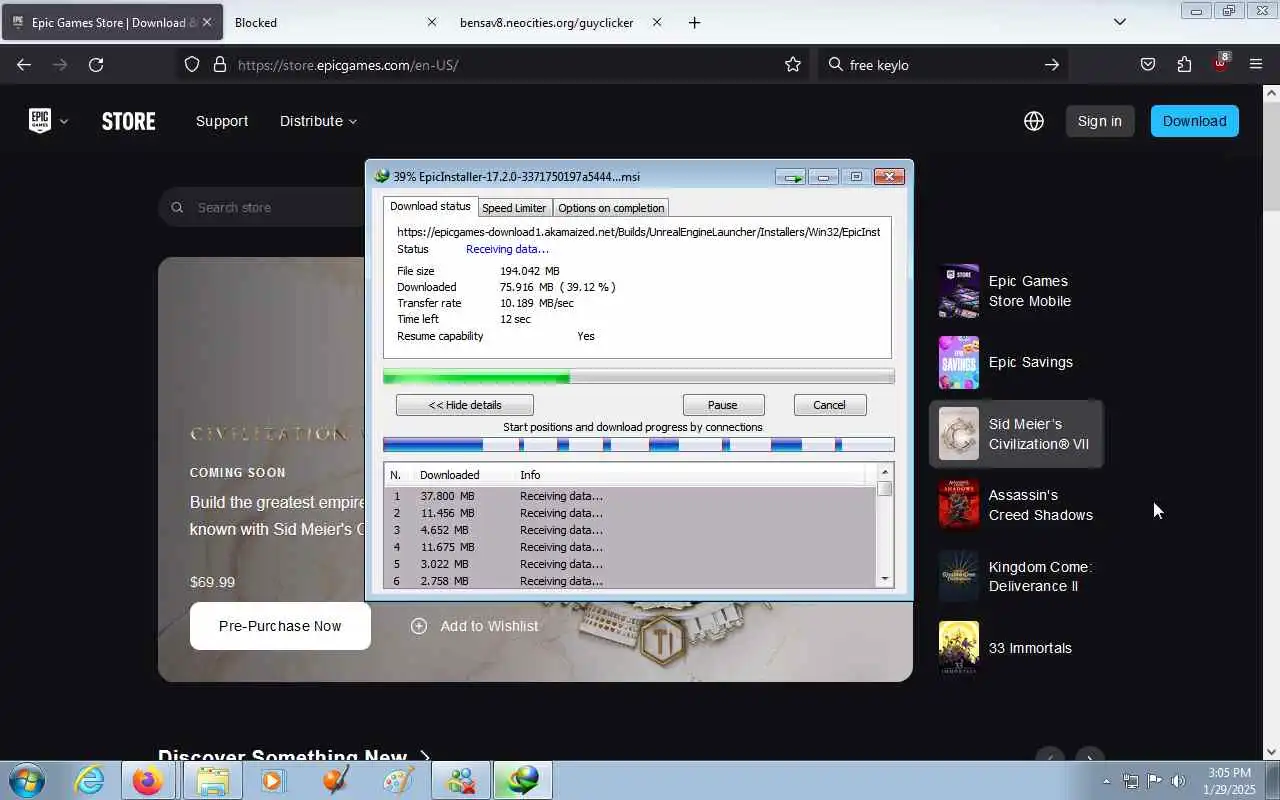Screen dimensions: 1280x800
Task: Open the Pocket save icon
Action: tap(1148, 64)
